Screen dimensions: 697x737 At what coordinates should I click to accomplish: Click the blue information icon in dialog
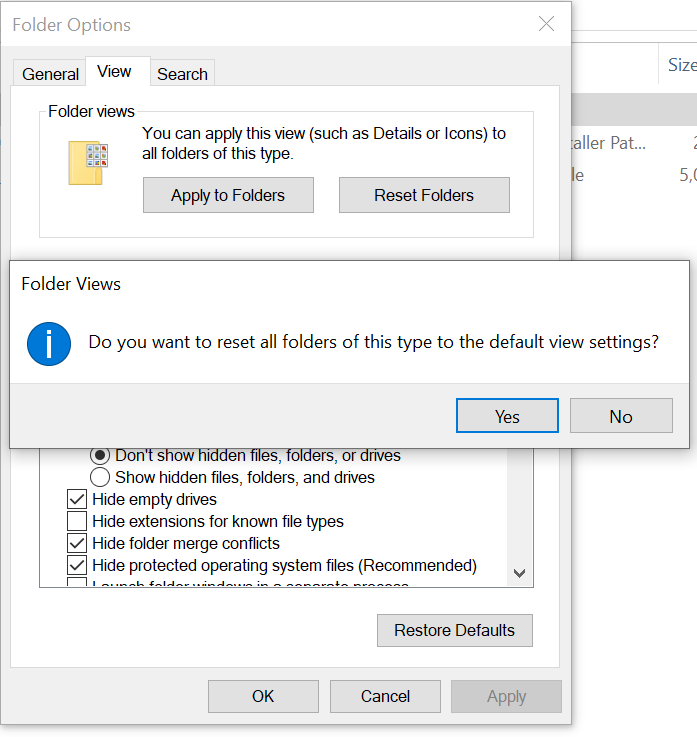pos(49,342)
